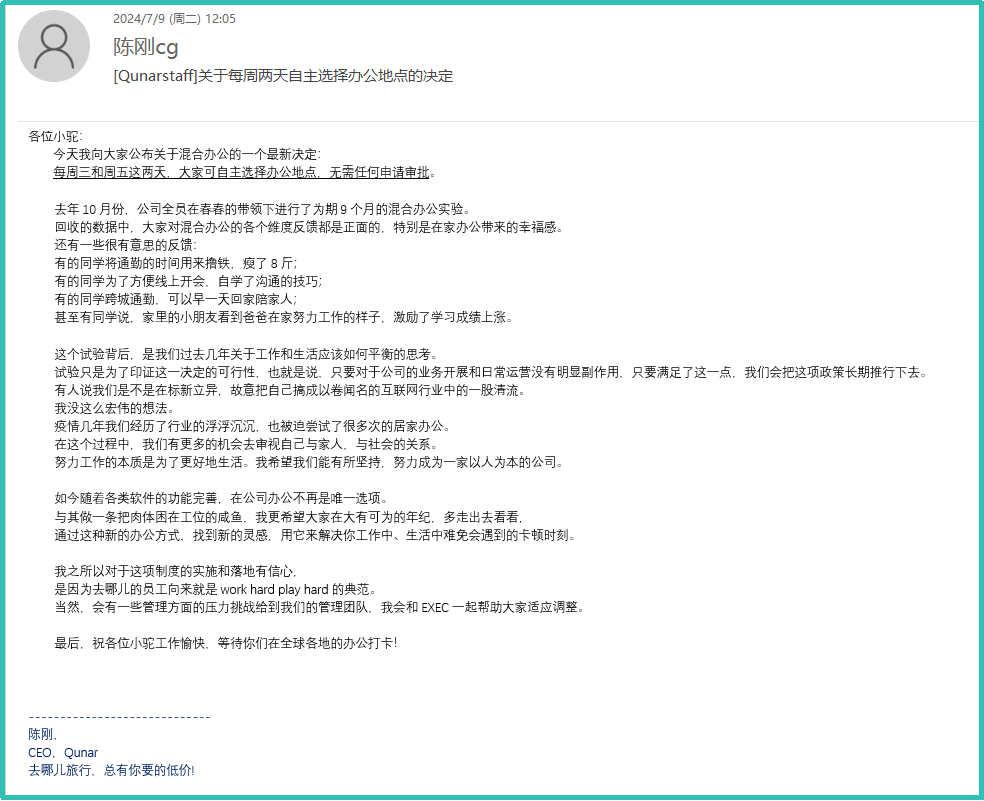Image resolution: width=984 pixels, height=801 pixels.
Task: Open sender name 陈刚cg contact card
Action: click(x=146, y=47)
